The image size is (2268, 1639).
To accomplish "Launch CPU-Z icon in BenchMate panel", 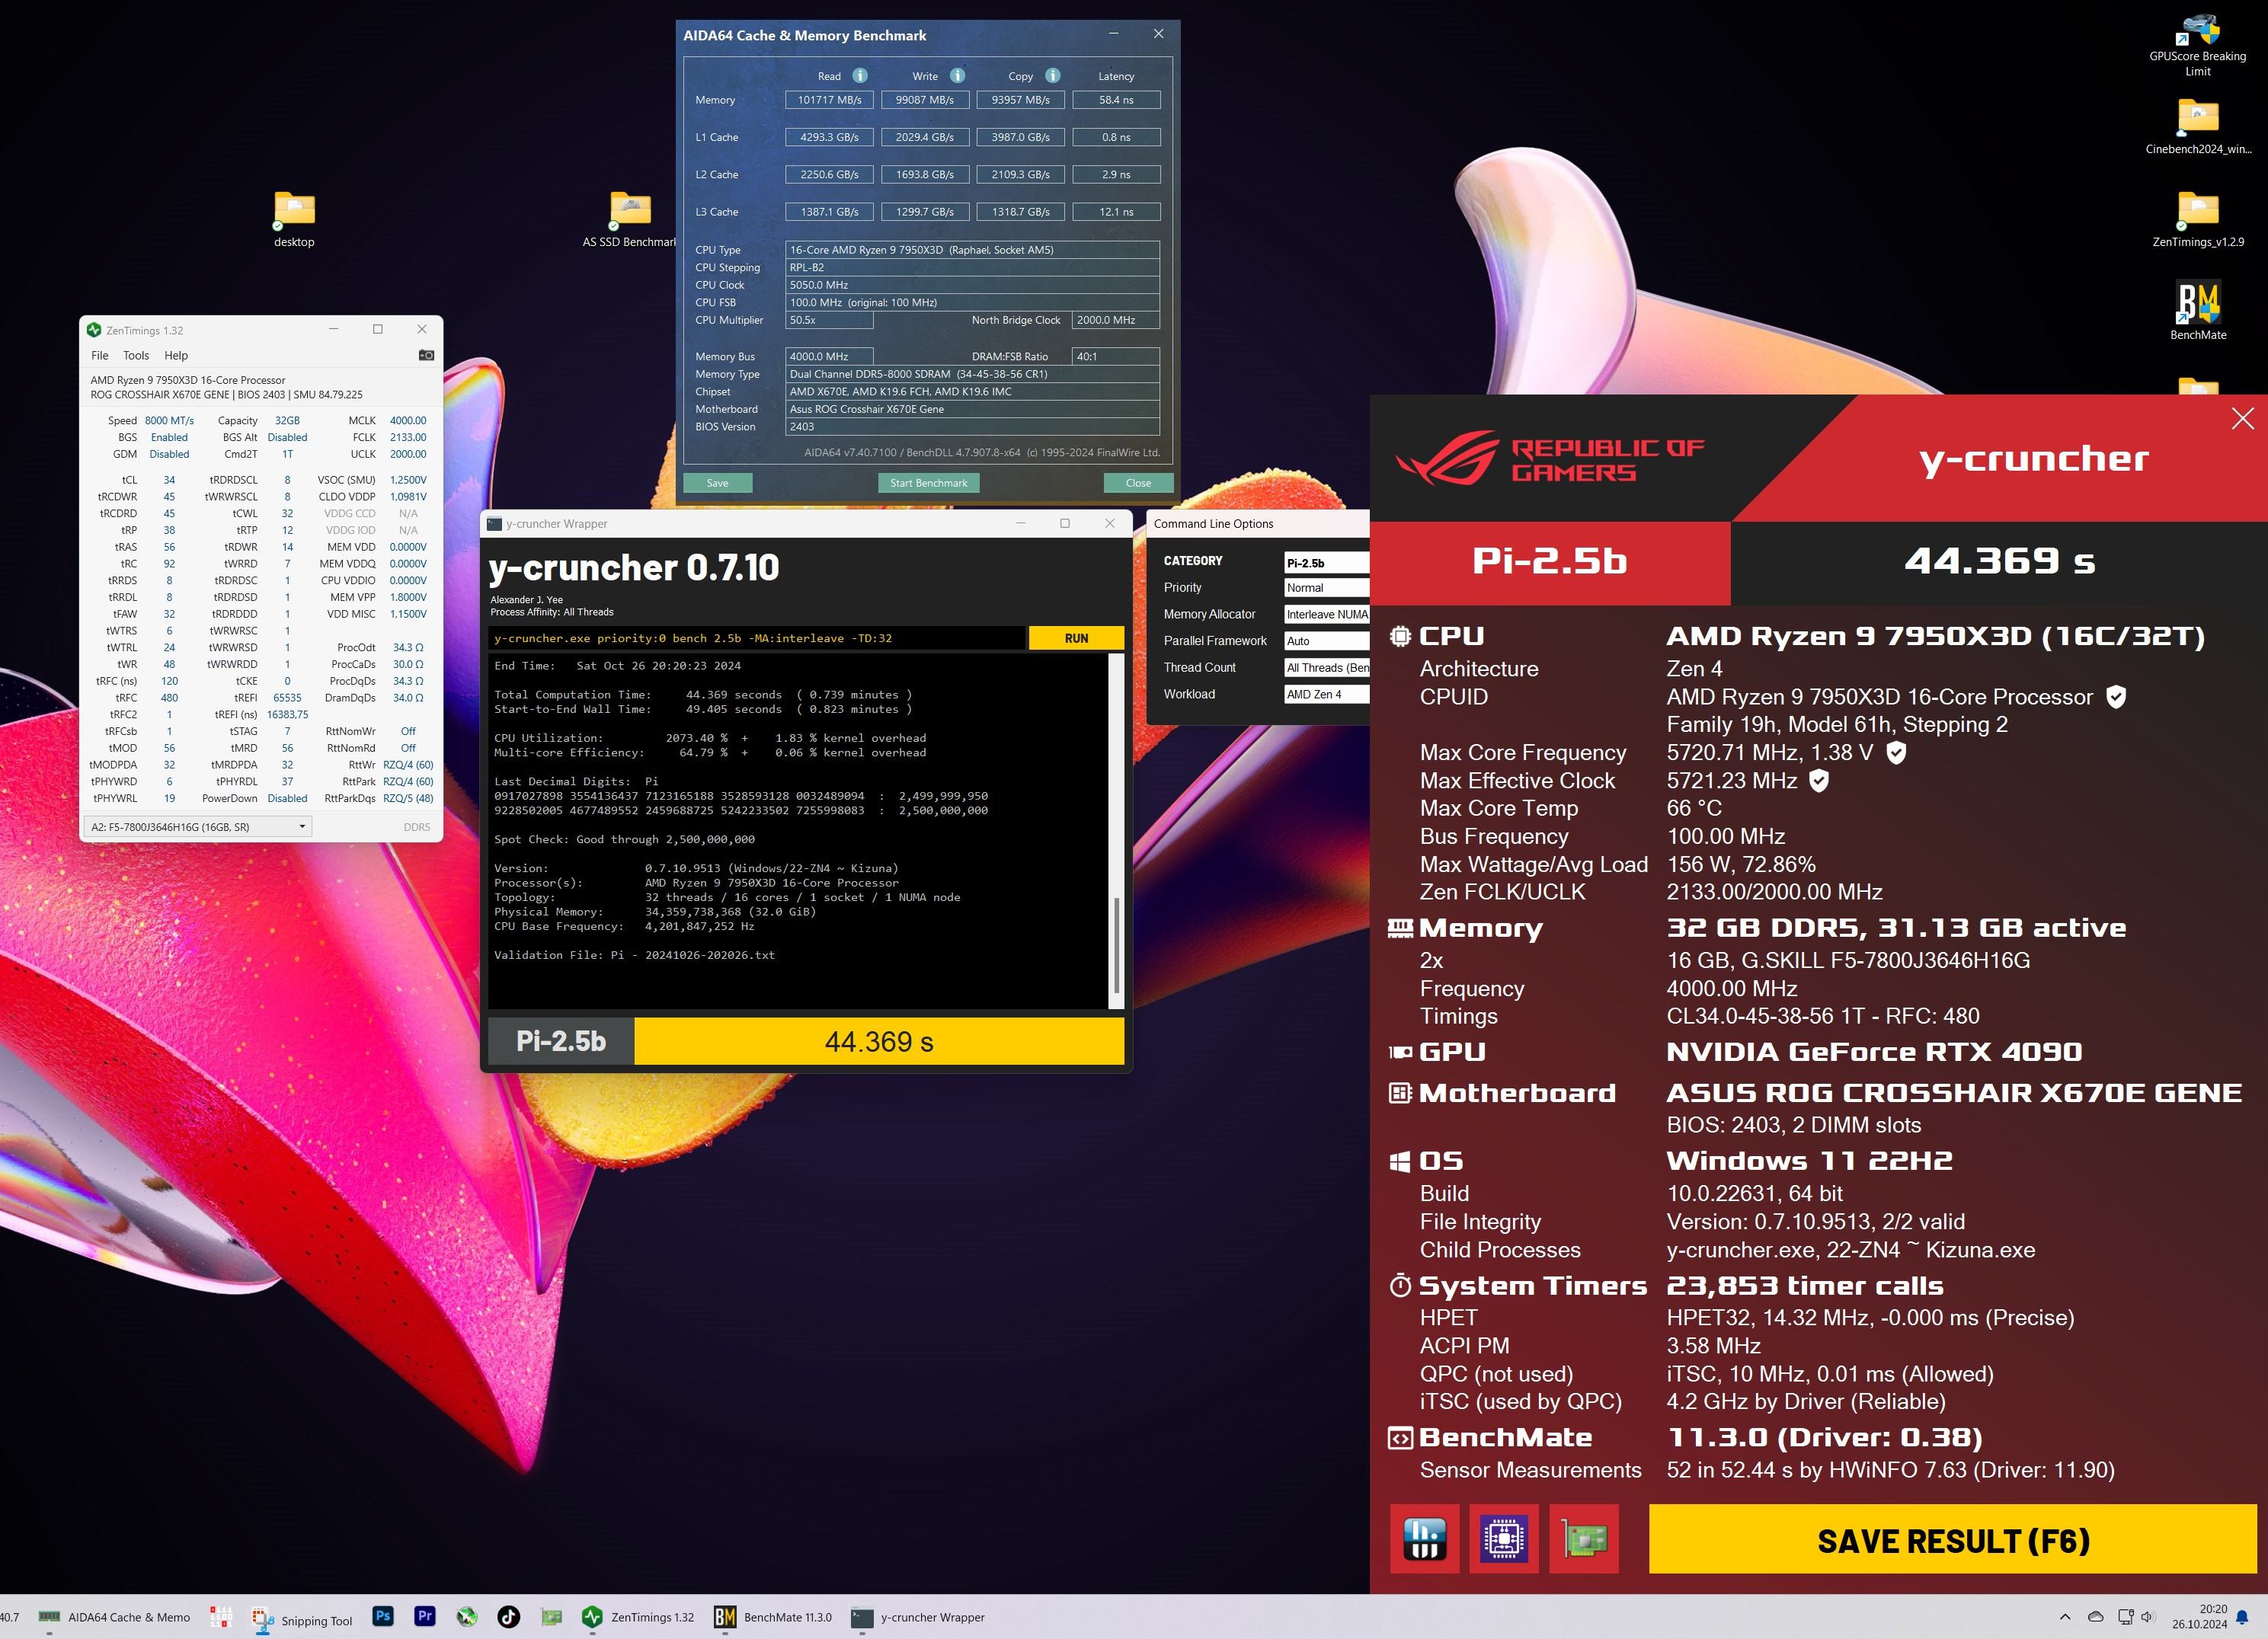I will pos(1504,1539).
